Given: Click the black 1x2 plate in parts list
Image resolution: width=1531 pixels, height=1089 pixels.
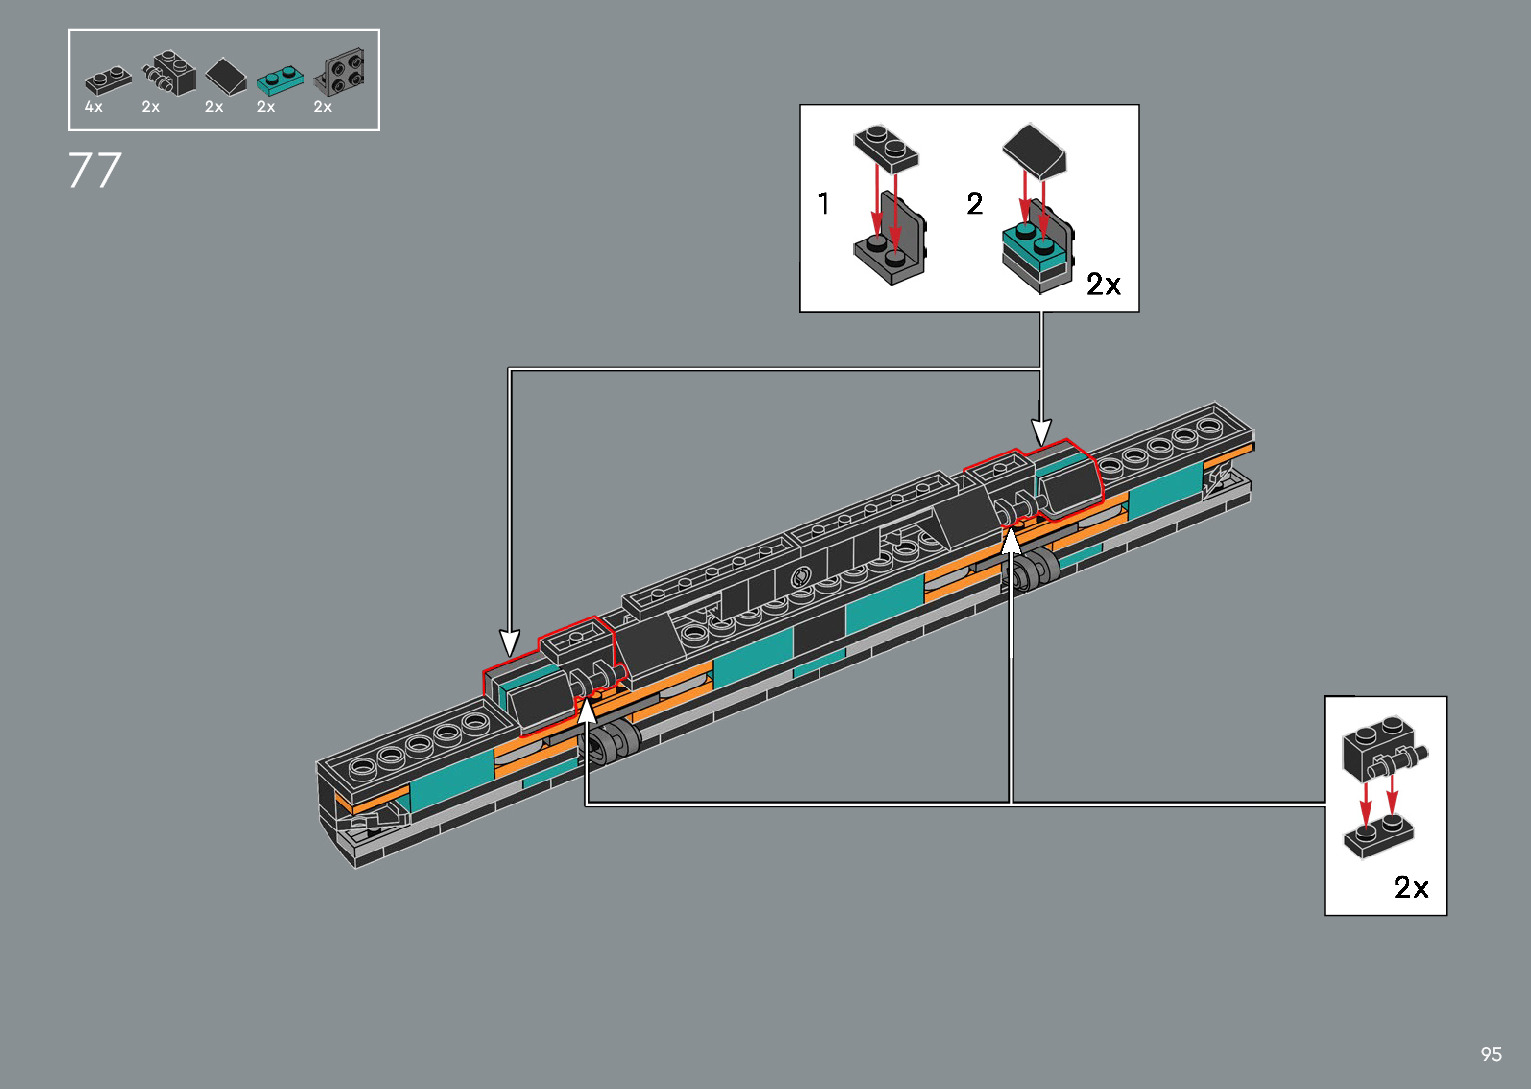Looking at the screenshot, I should [x=108, y=80].
